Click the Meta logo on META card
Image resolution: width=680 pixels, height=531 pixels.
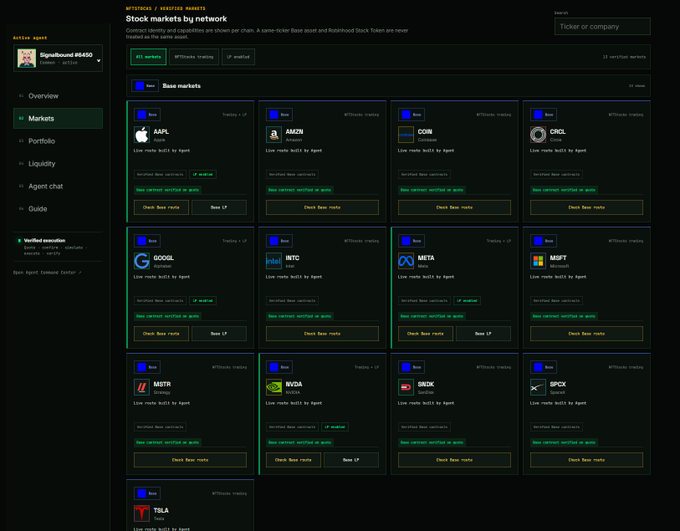point(406,261)
